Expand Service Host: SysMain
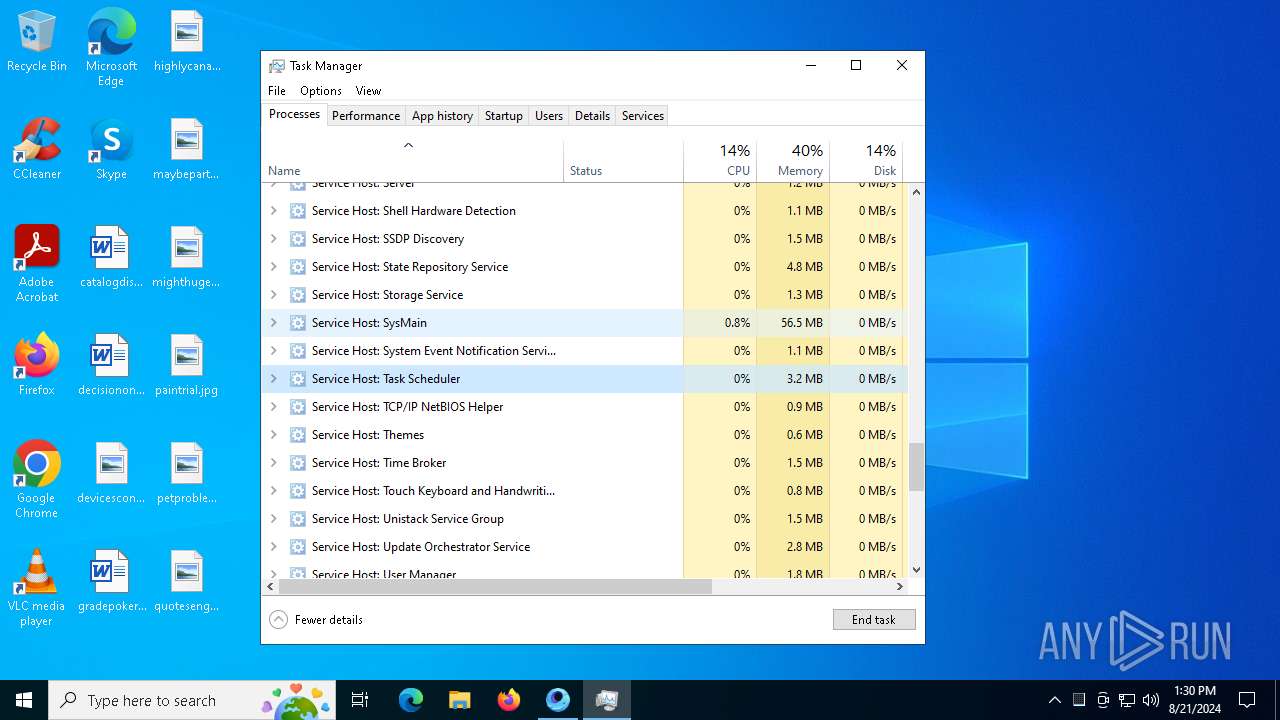1280x720 pixels. [274, 323]
